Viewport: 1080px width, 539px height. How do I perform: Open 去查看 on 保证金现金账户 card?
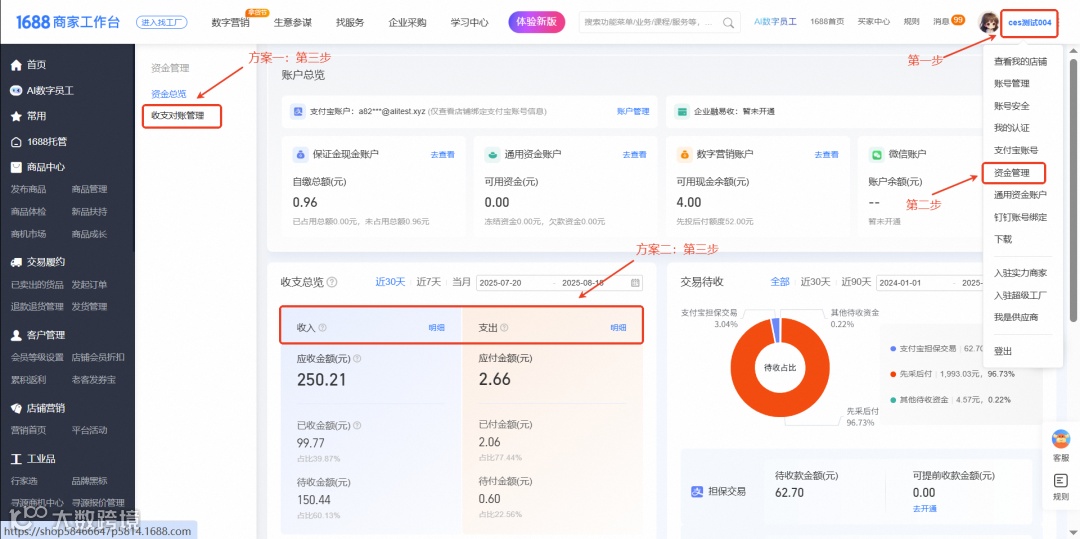pos(443,155)
